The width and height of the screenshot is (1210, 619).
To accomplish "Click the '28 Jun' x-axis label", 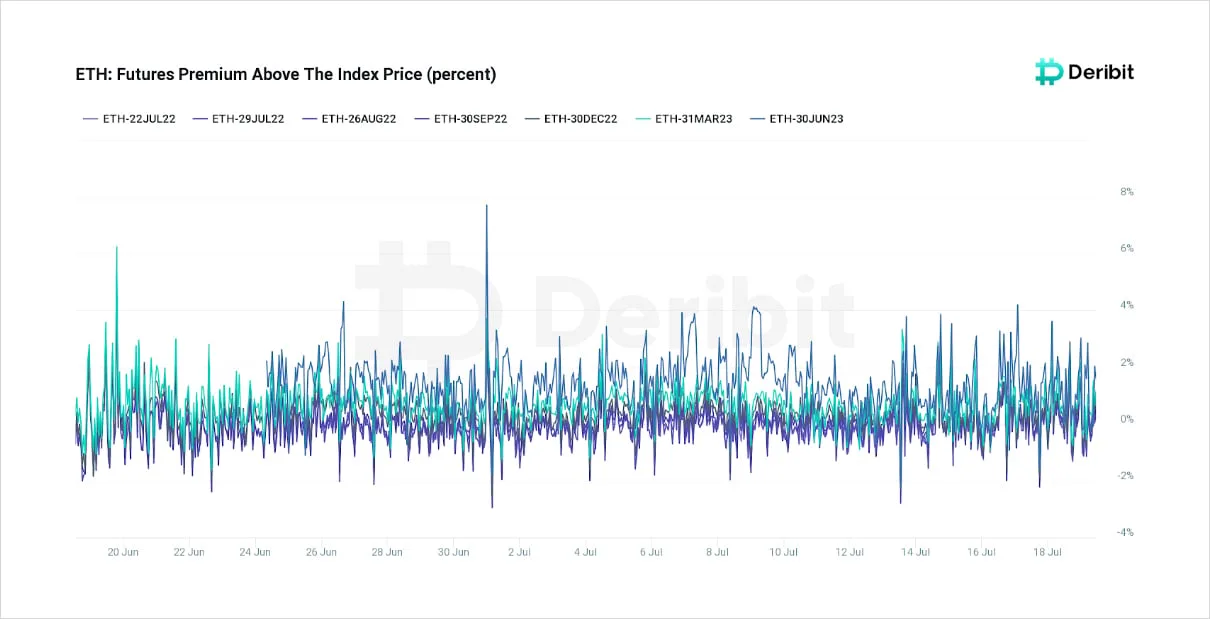I will 387,551.
